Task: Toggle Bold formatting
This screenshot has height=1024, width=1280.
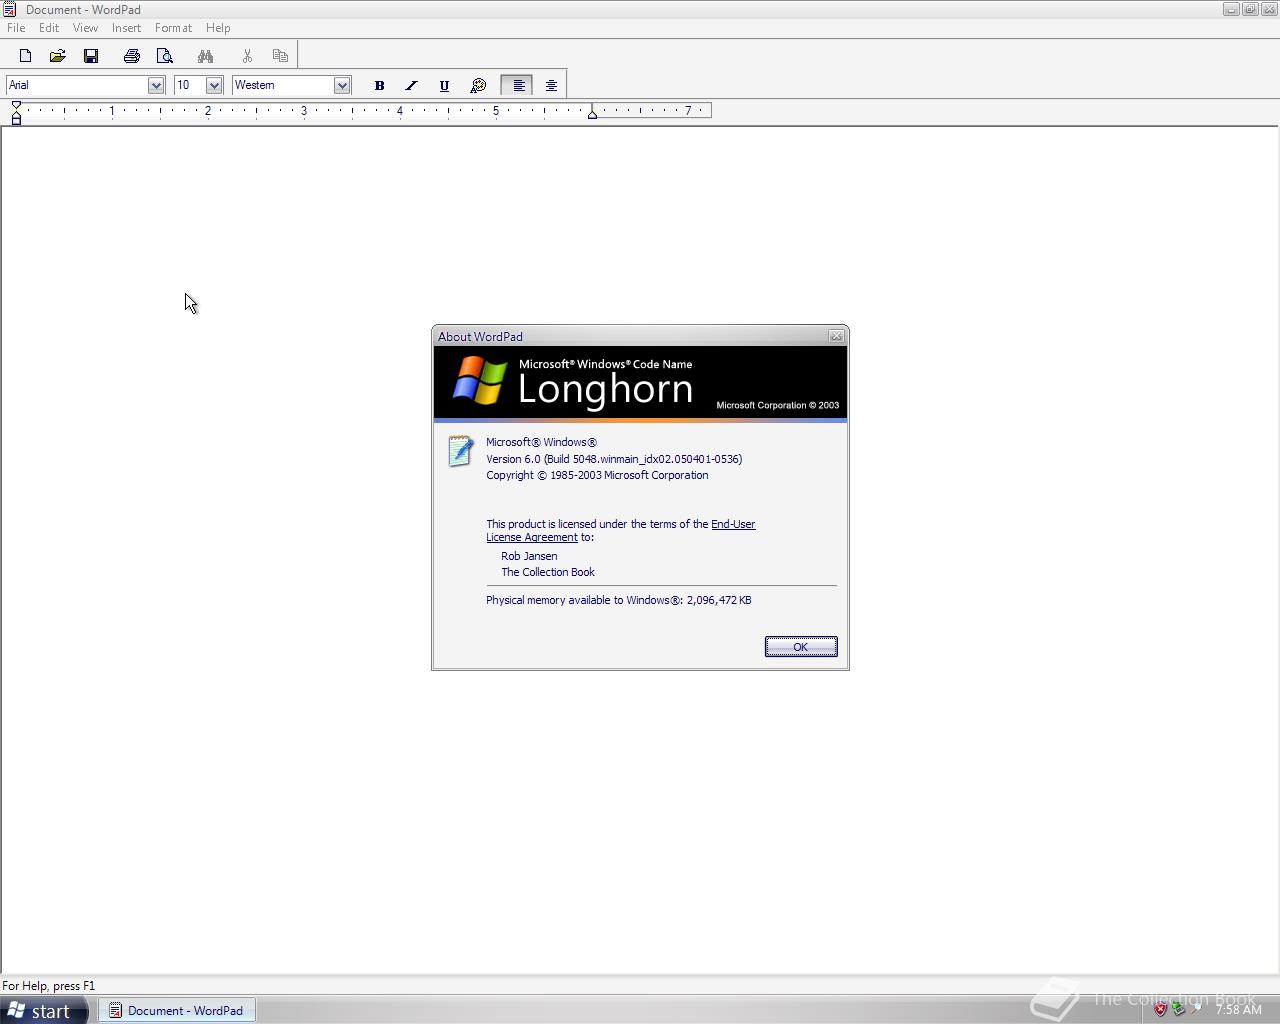Action: click(379, 86)
